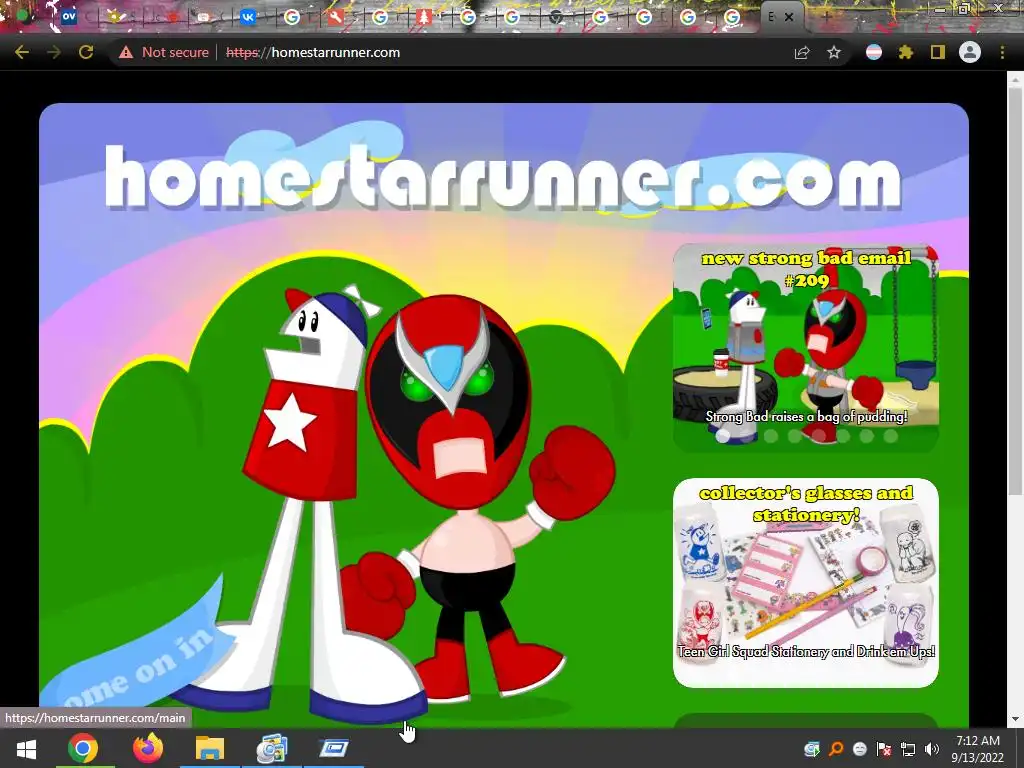Click the page vertical scrollbar thumb
This screenshot has height=768, width=1024.
coord(1015,291)
